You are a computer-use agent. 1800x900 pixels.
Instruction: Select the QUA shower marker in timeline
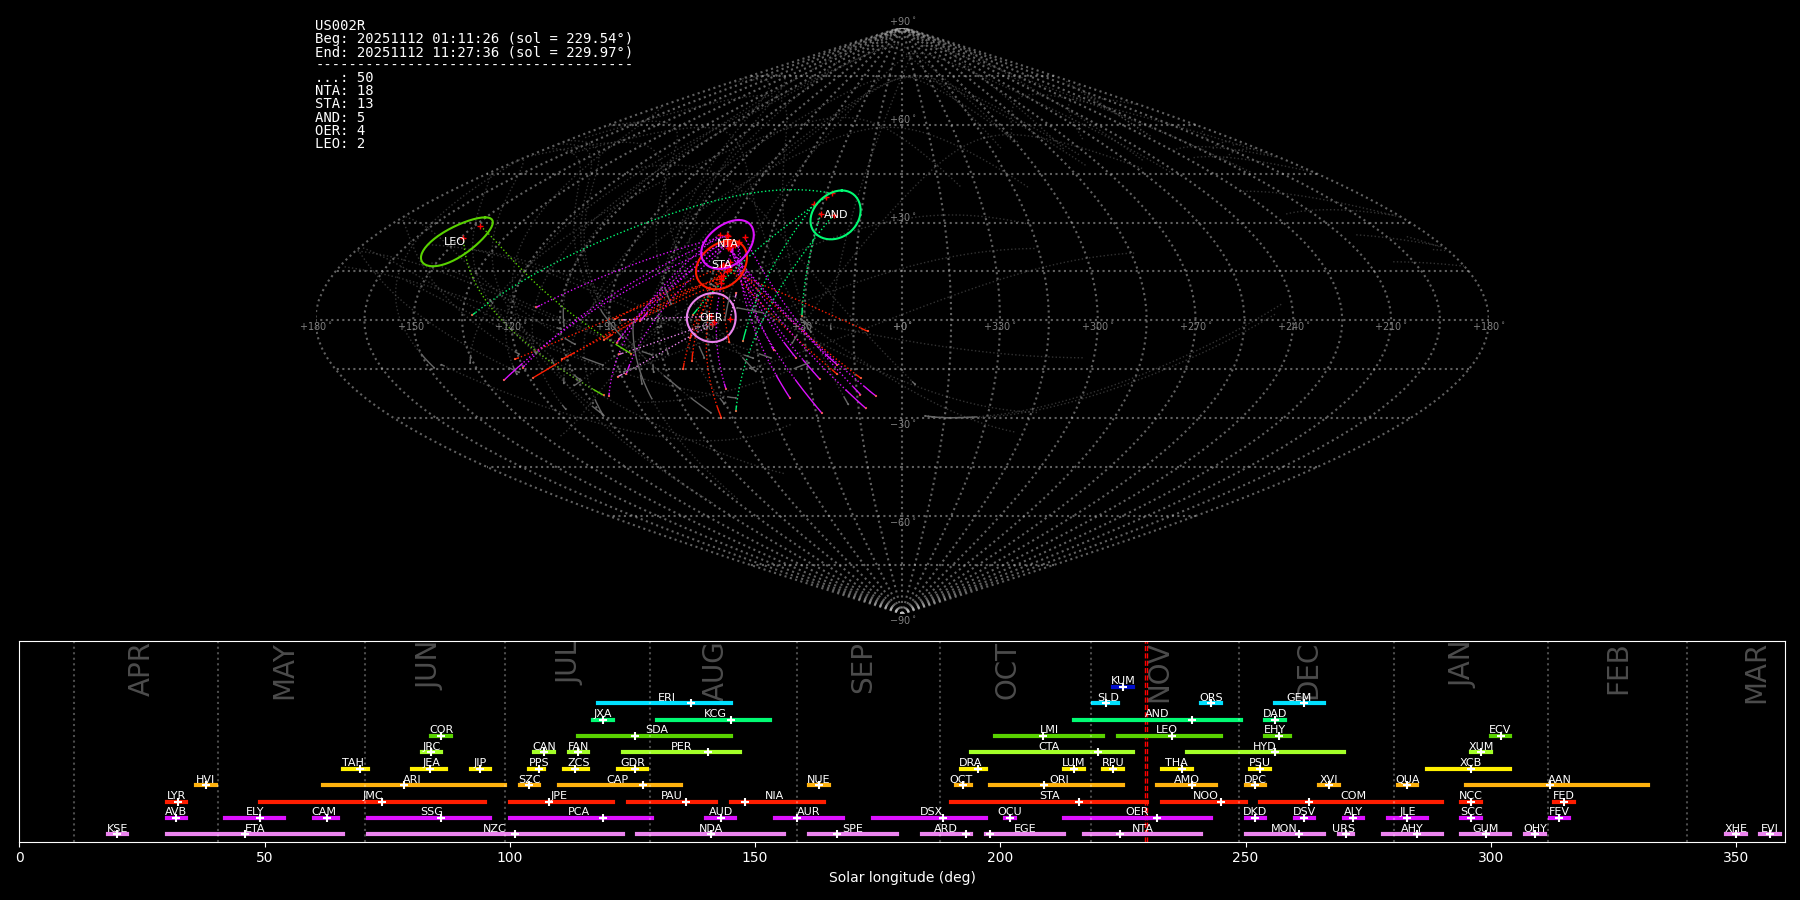pyautogui.click(x=1407, y=785)
